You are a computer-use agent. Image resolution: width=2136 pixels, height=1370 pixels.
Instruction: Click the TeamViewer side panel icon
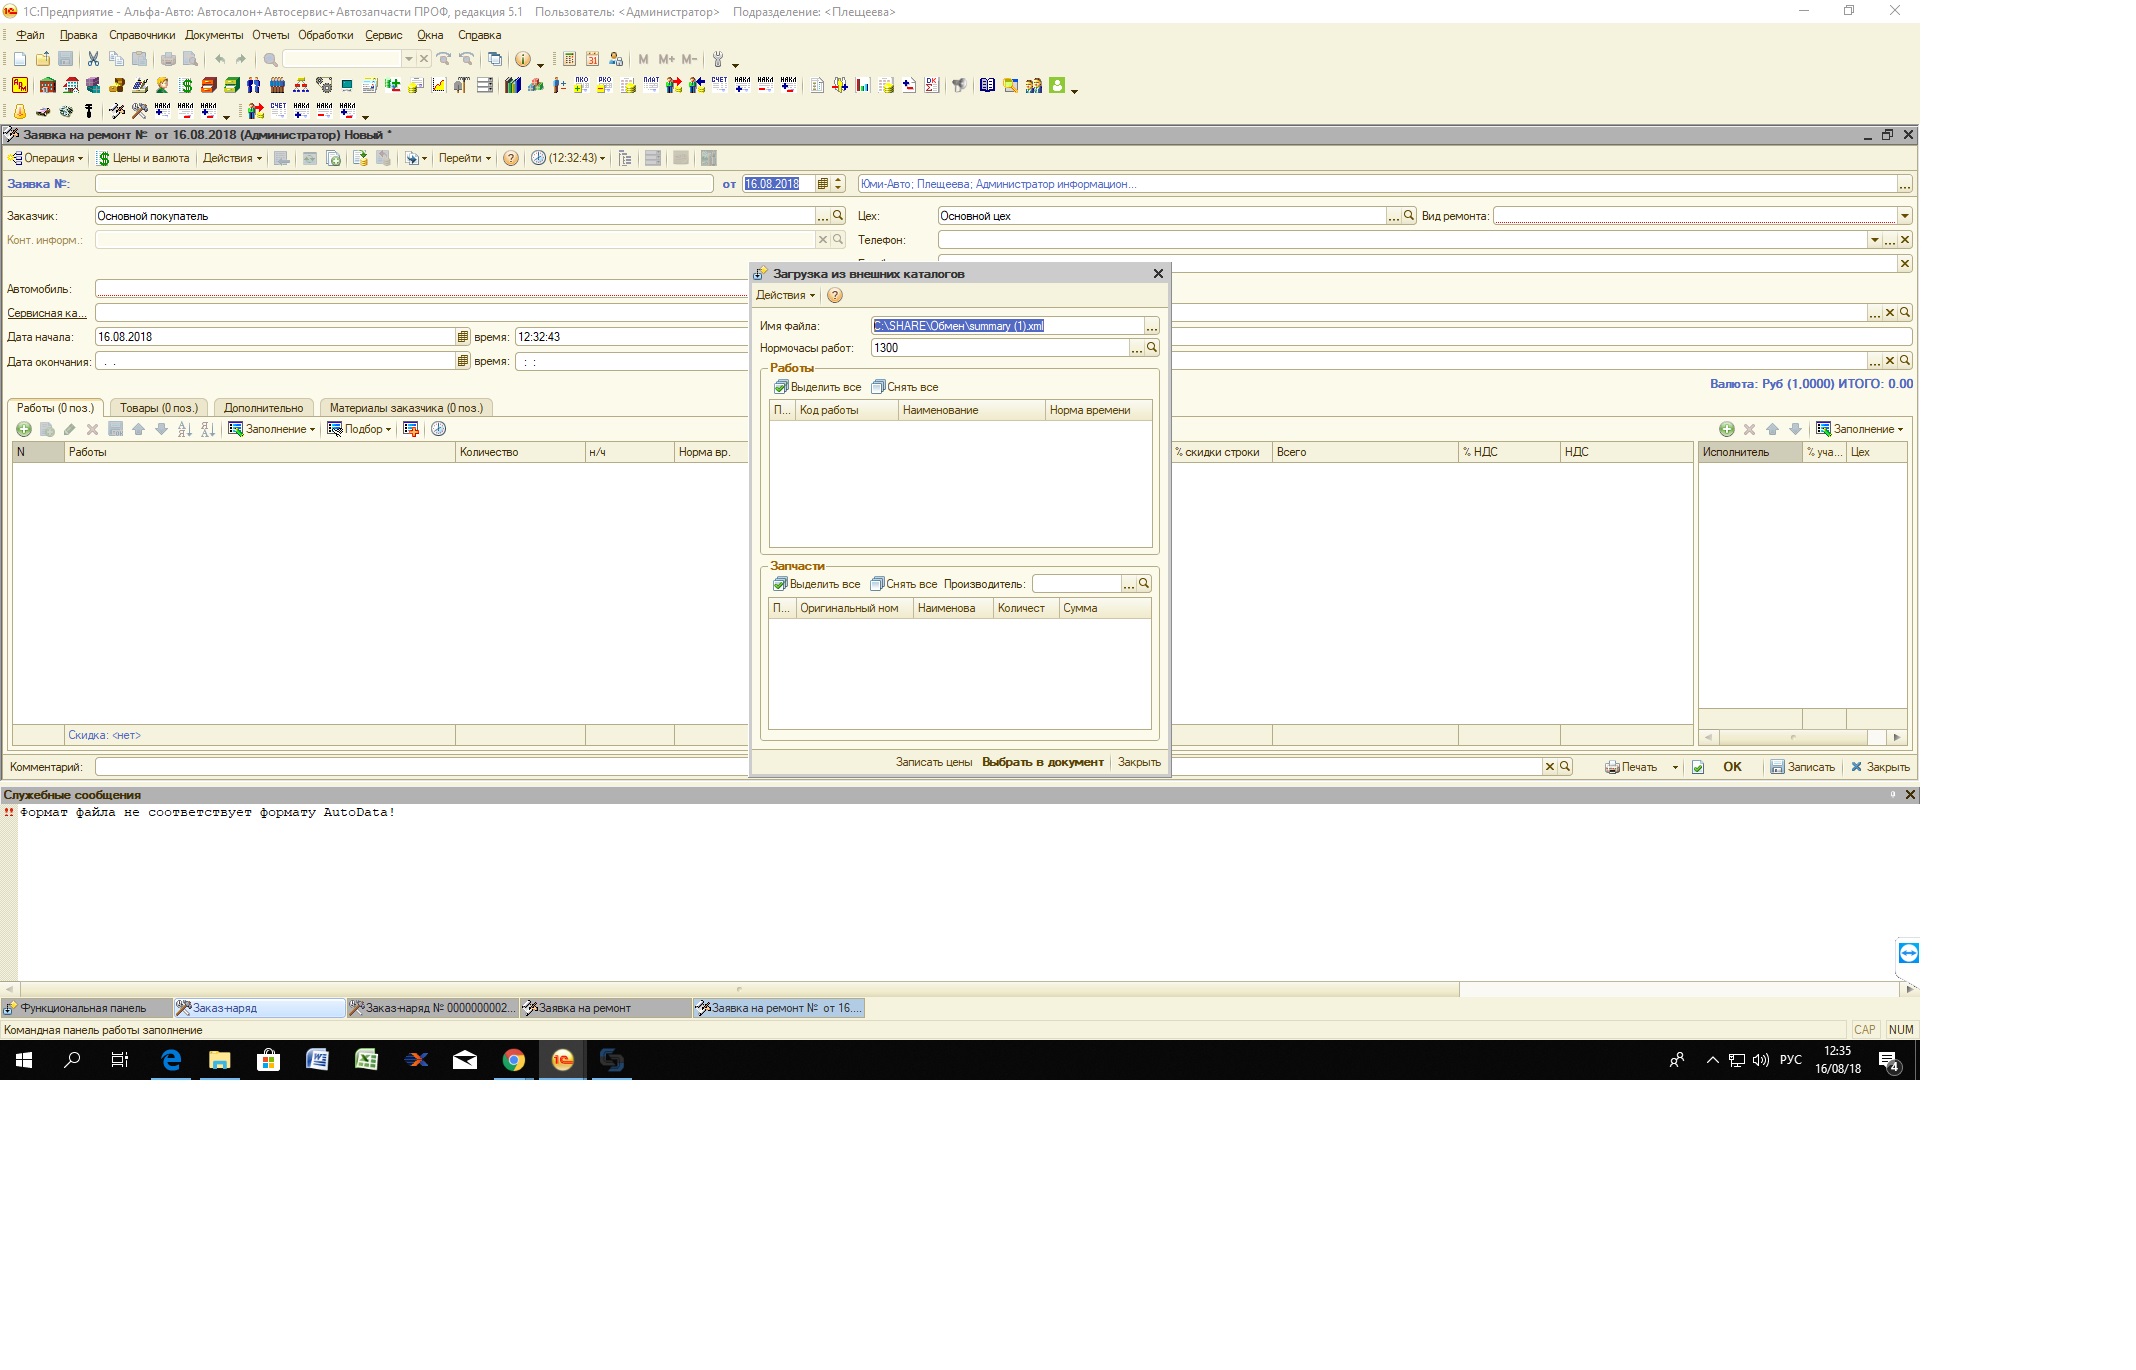[x=1908, y=953]
